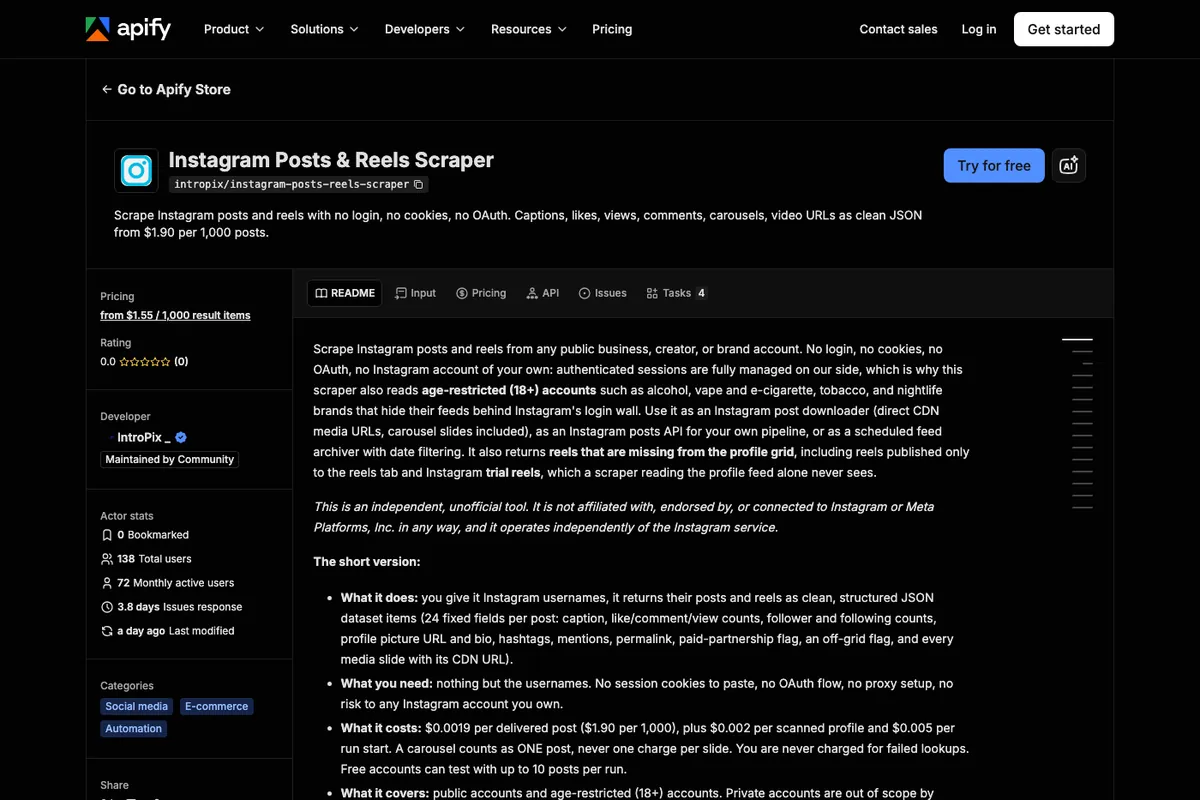Open the Pricing tab in actor page
Viewport: 1200px width, 800px height.
(x=481, y=293)
